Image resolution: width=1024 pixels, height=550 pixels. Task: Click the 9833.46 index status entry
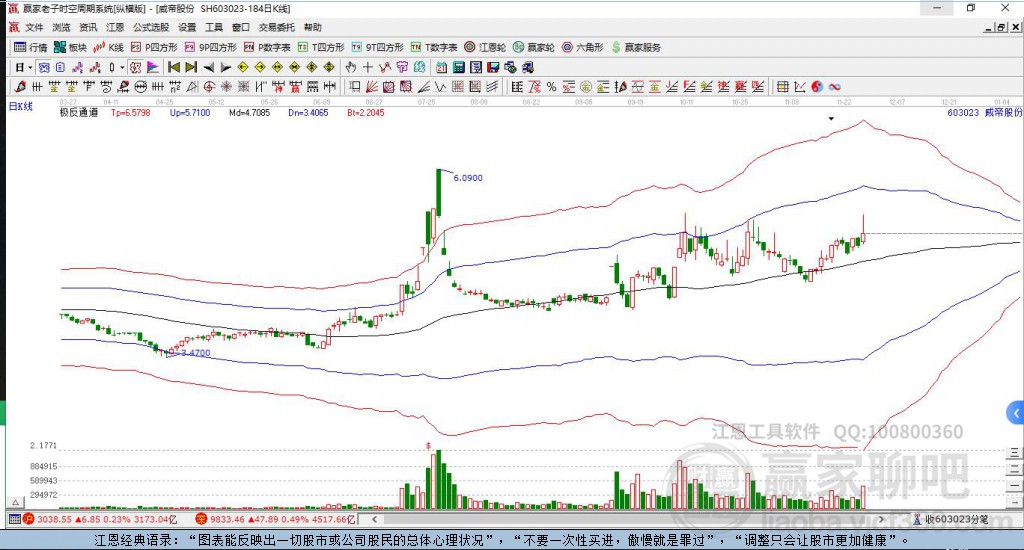[x=276, y=519]
